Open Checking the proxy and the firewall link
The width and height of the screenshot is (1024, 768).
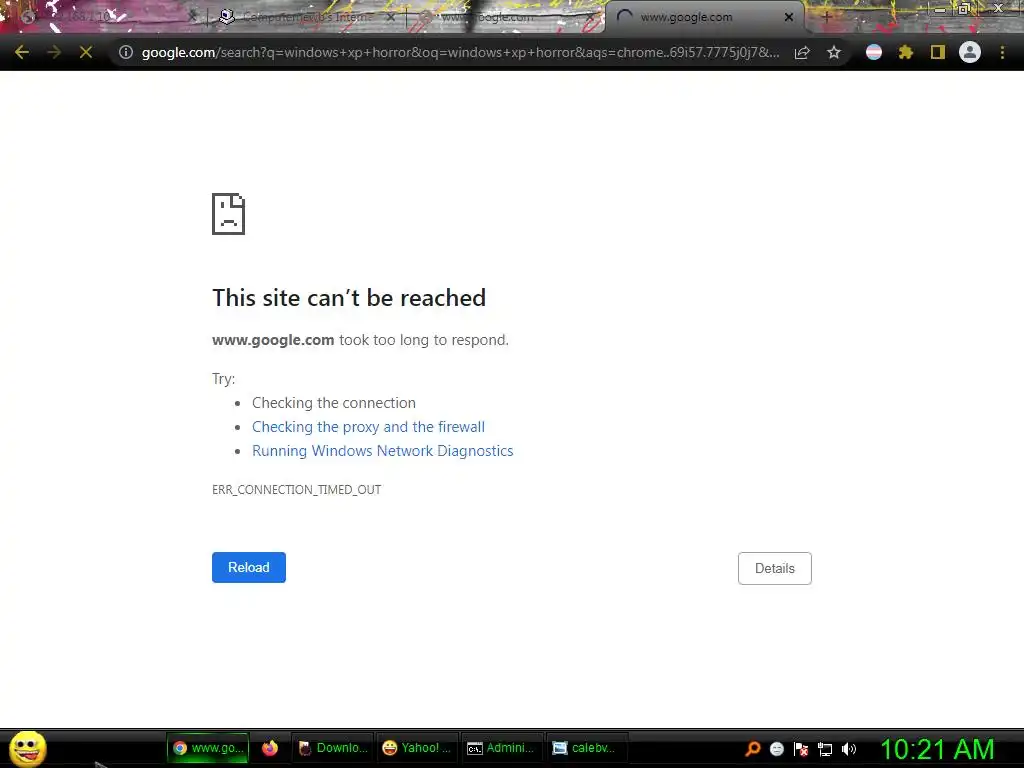pyautogui.click(x=368, y=427)
